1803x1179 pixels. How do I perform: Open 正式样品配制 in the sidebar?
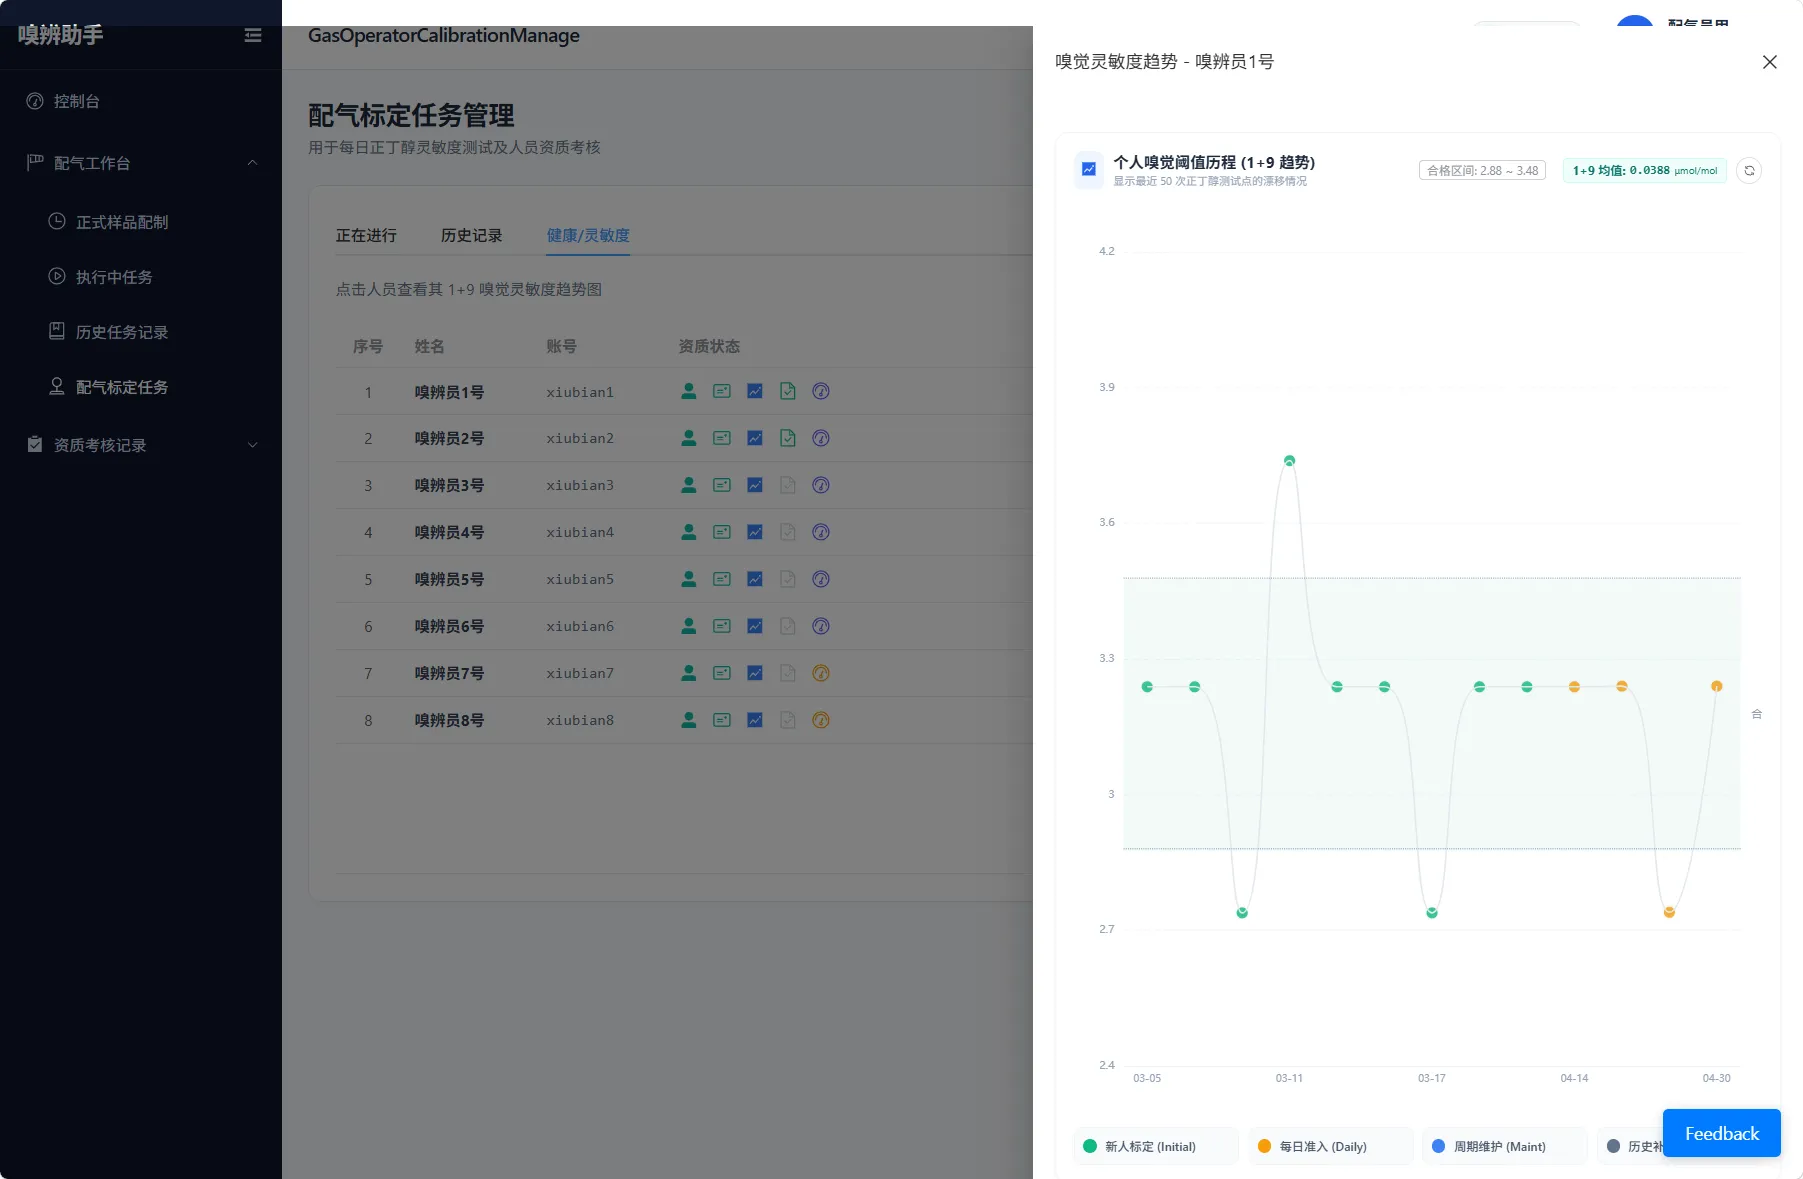pyautogui.click(x=141, y=222)
